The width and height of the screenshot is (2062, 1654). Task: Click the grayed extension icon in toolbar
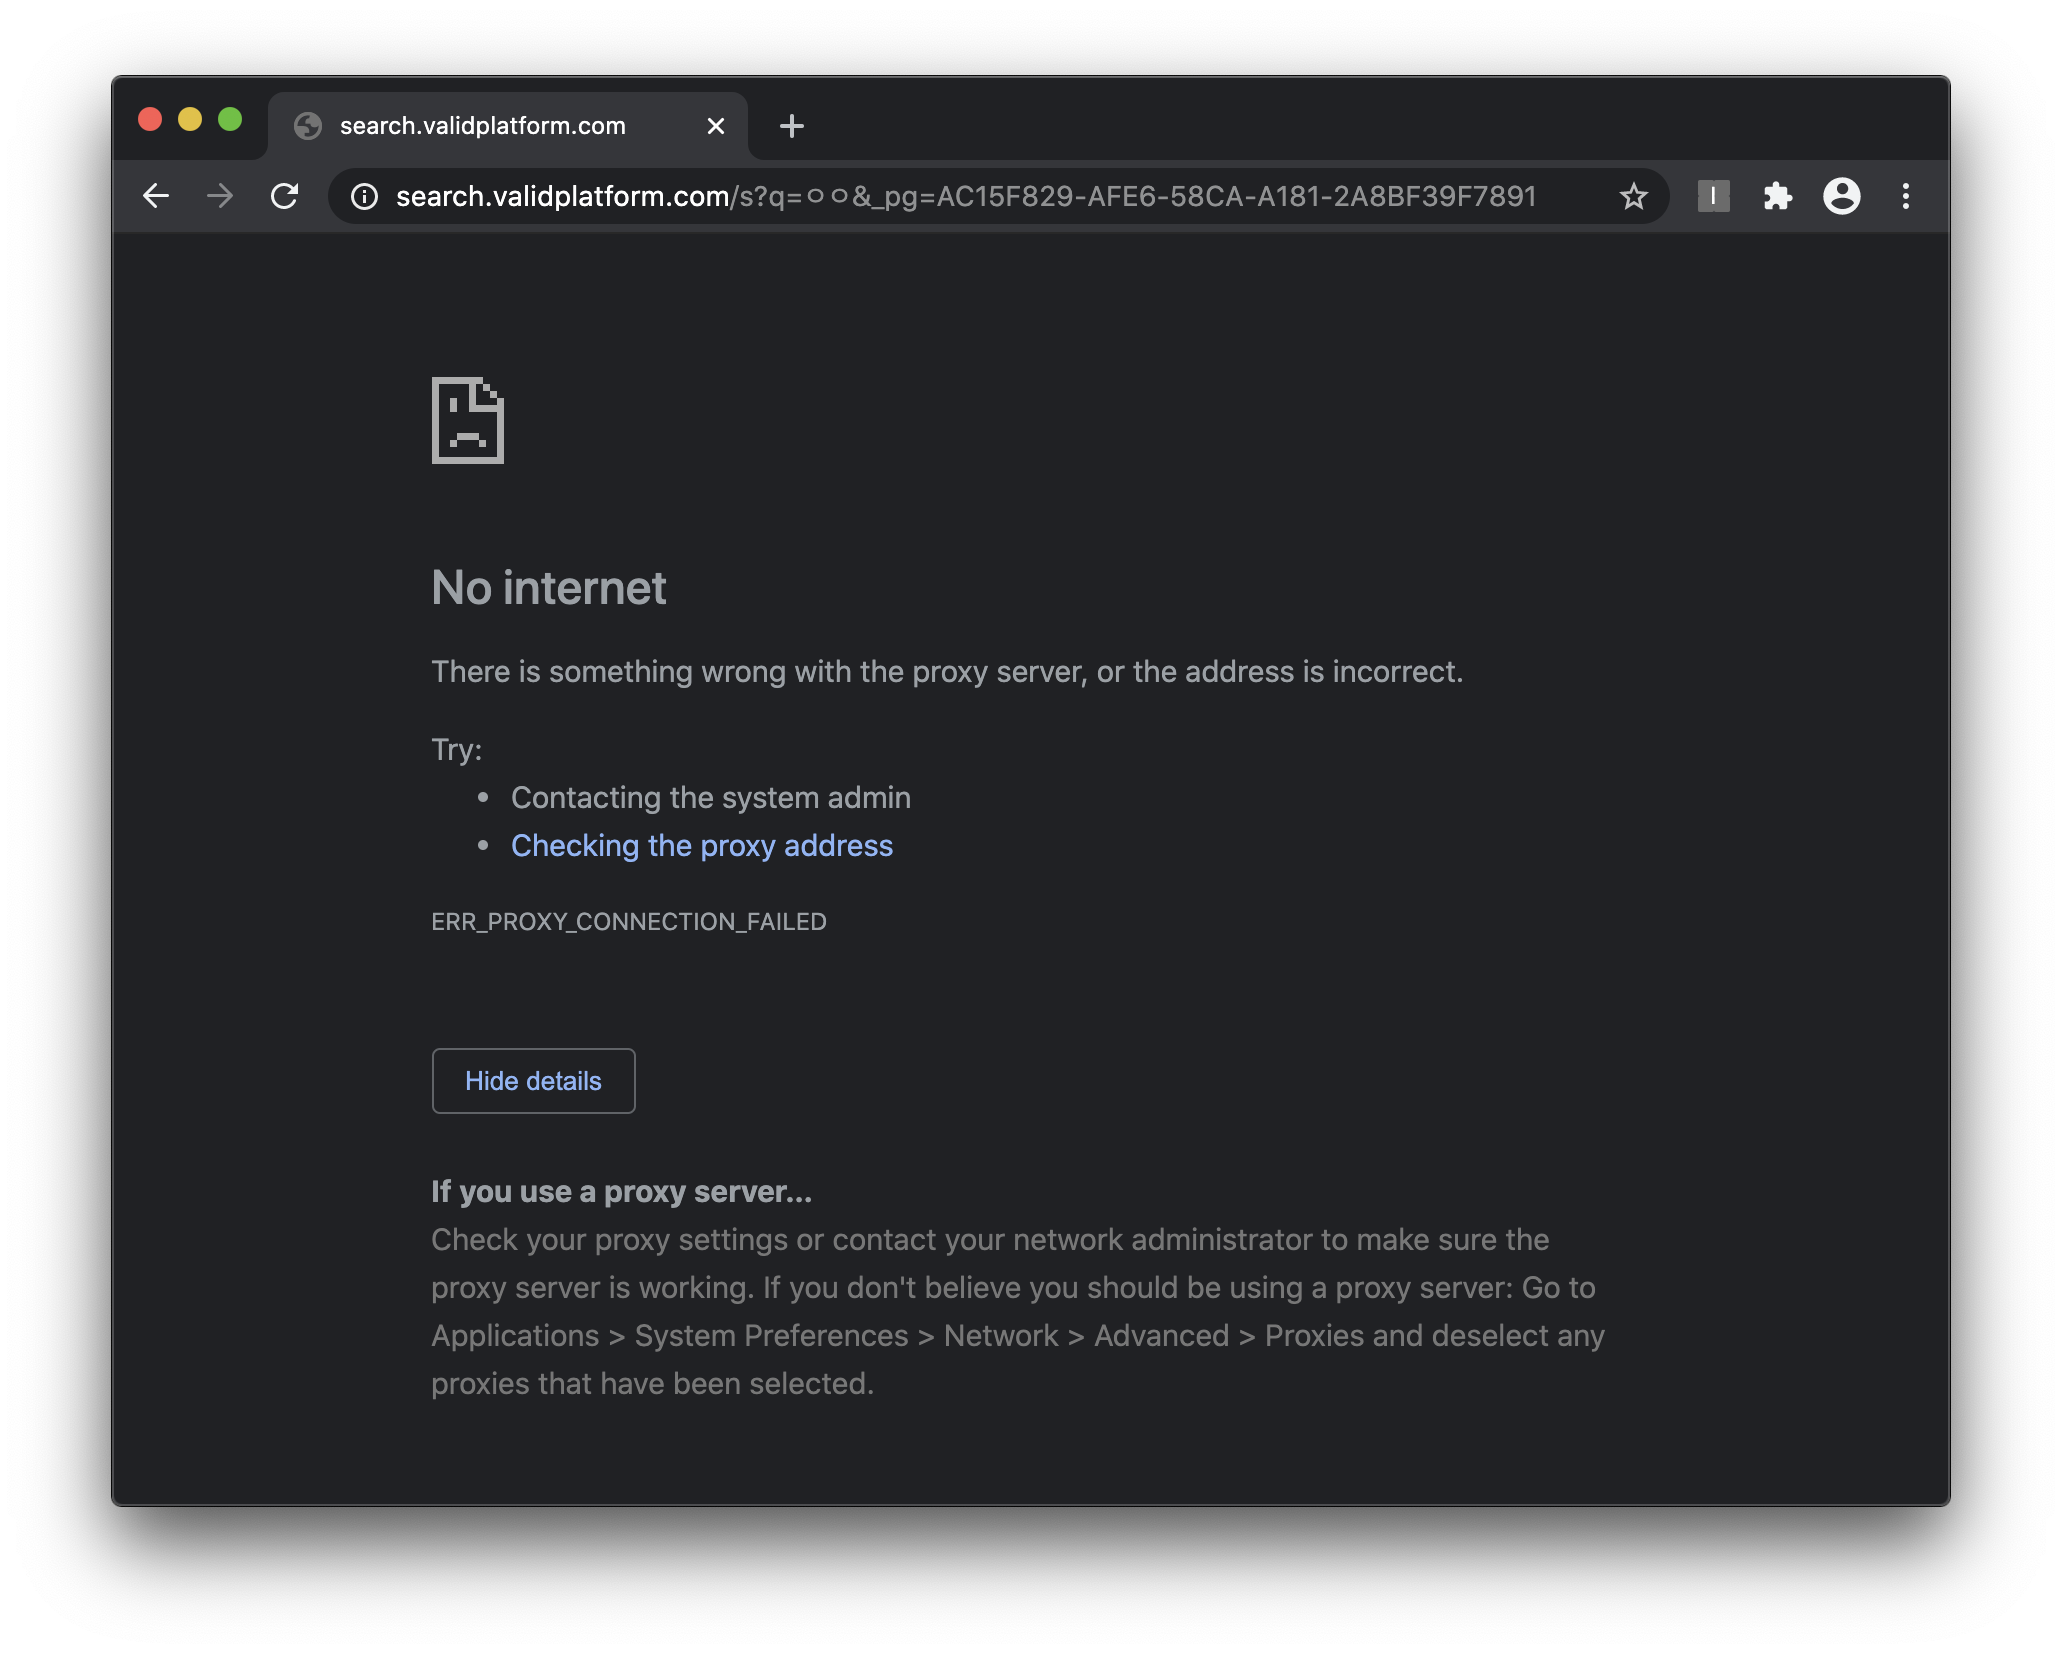coord(1714,196)
